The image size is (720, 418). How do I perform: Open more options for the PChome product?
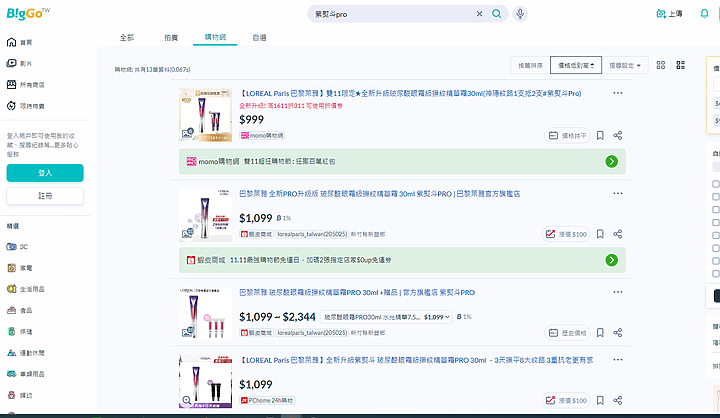(x=618, y=360)
